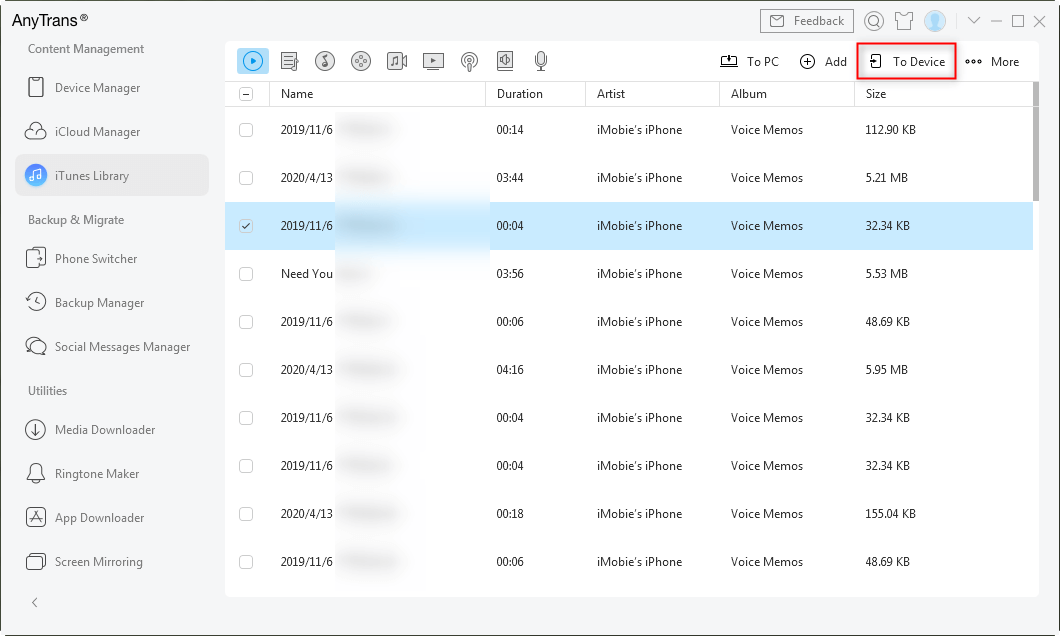Click the vertical scrollbar thumb
Viewport: 1060px width, 636px height.
(1036, 142)
